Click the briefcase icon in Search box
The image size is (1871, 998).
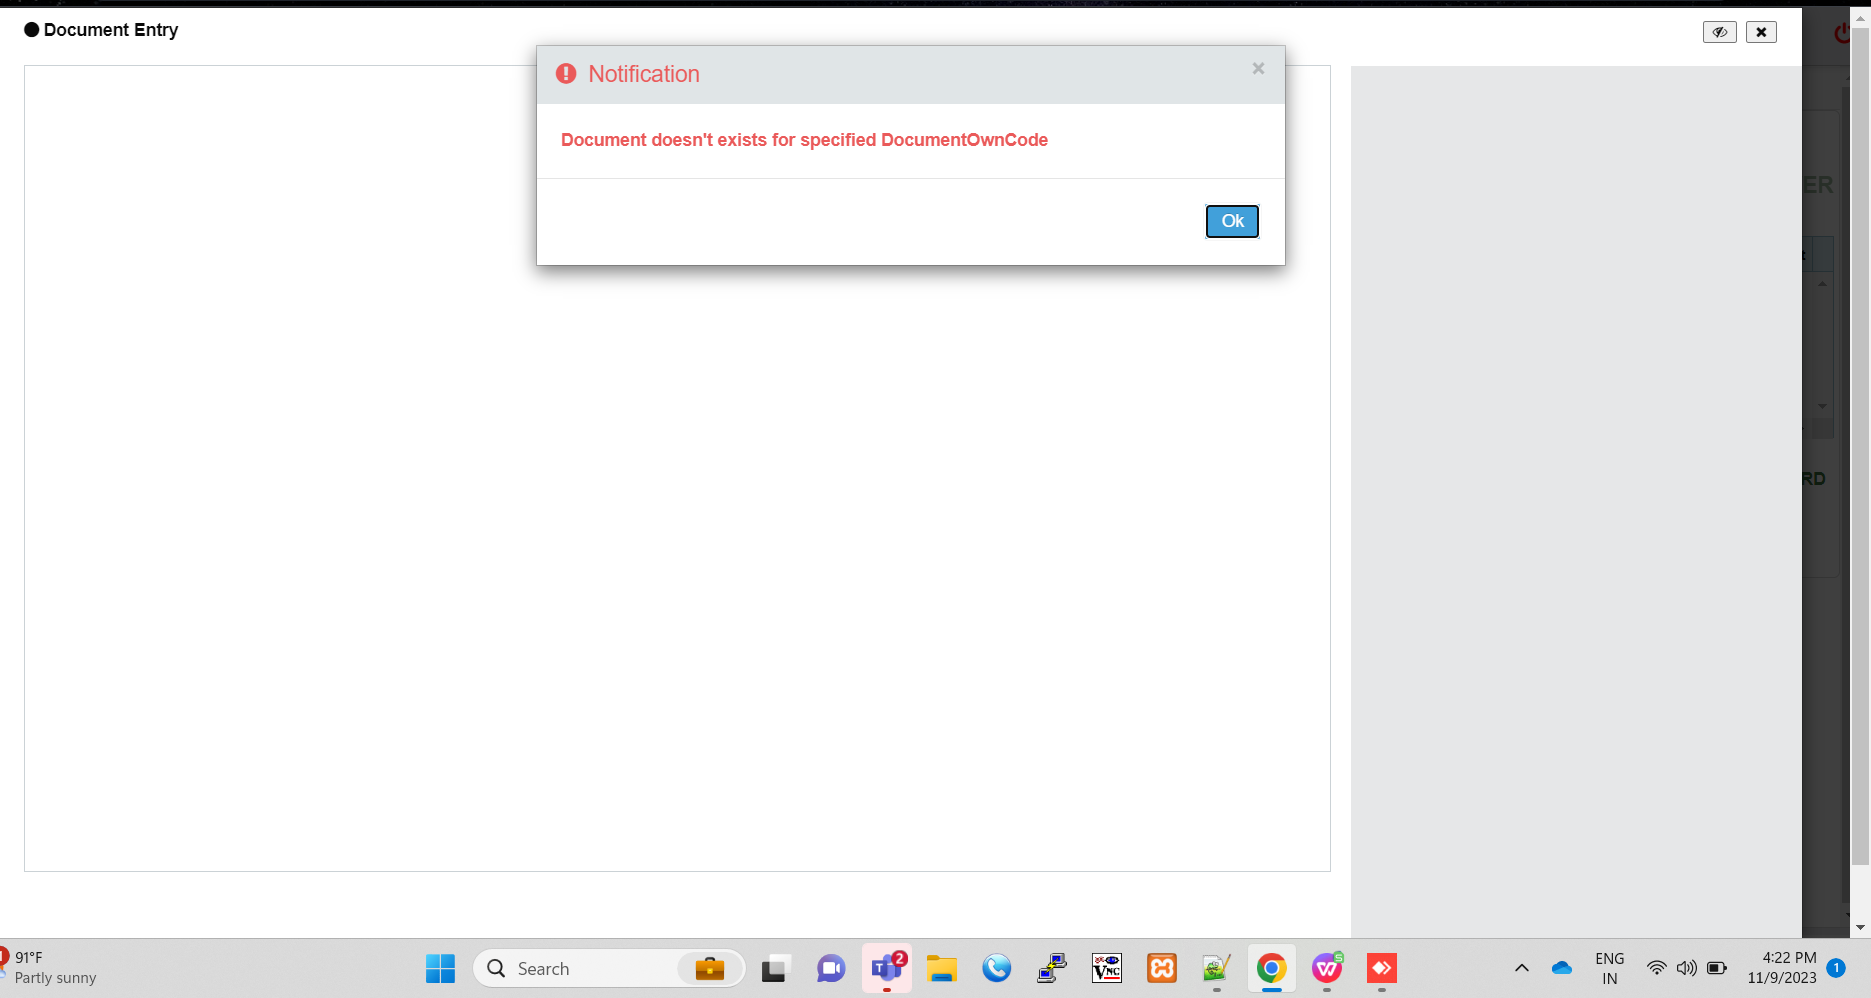click(710, 968)
